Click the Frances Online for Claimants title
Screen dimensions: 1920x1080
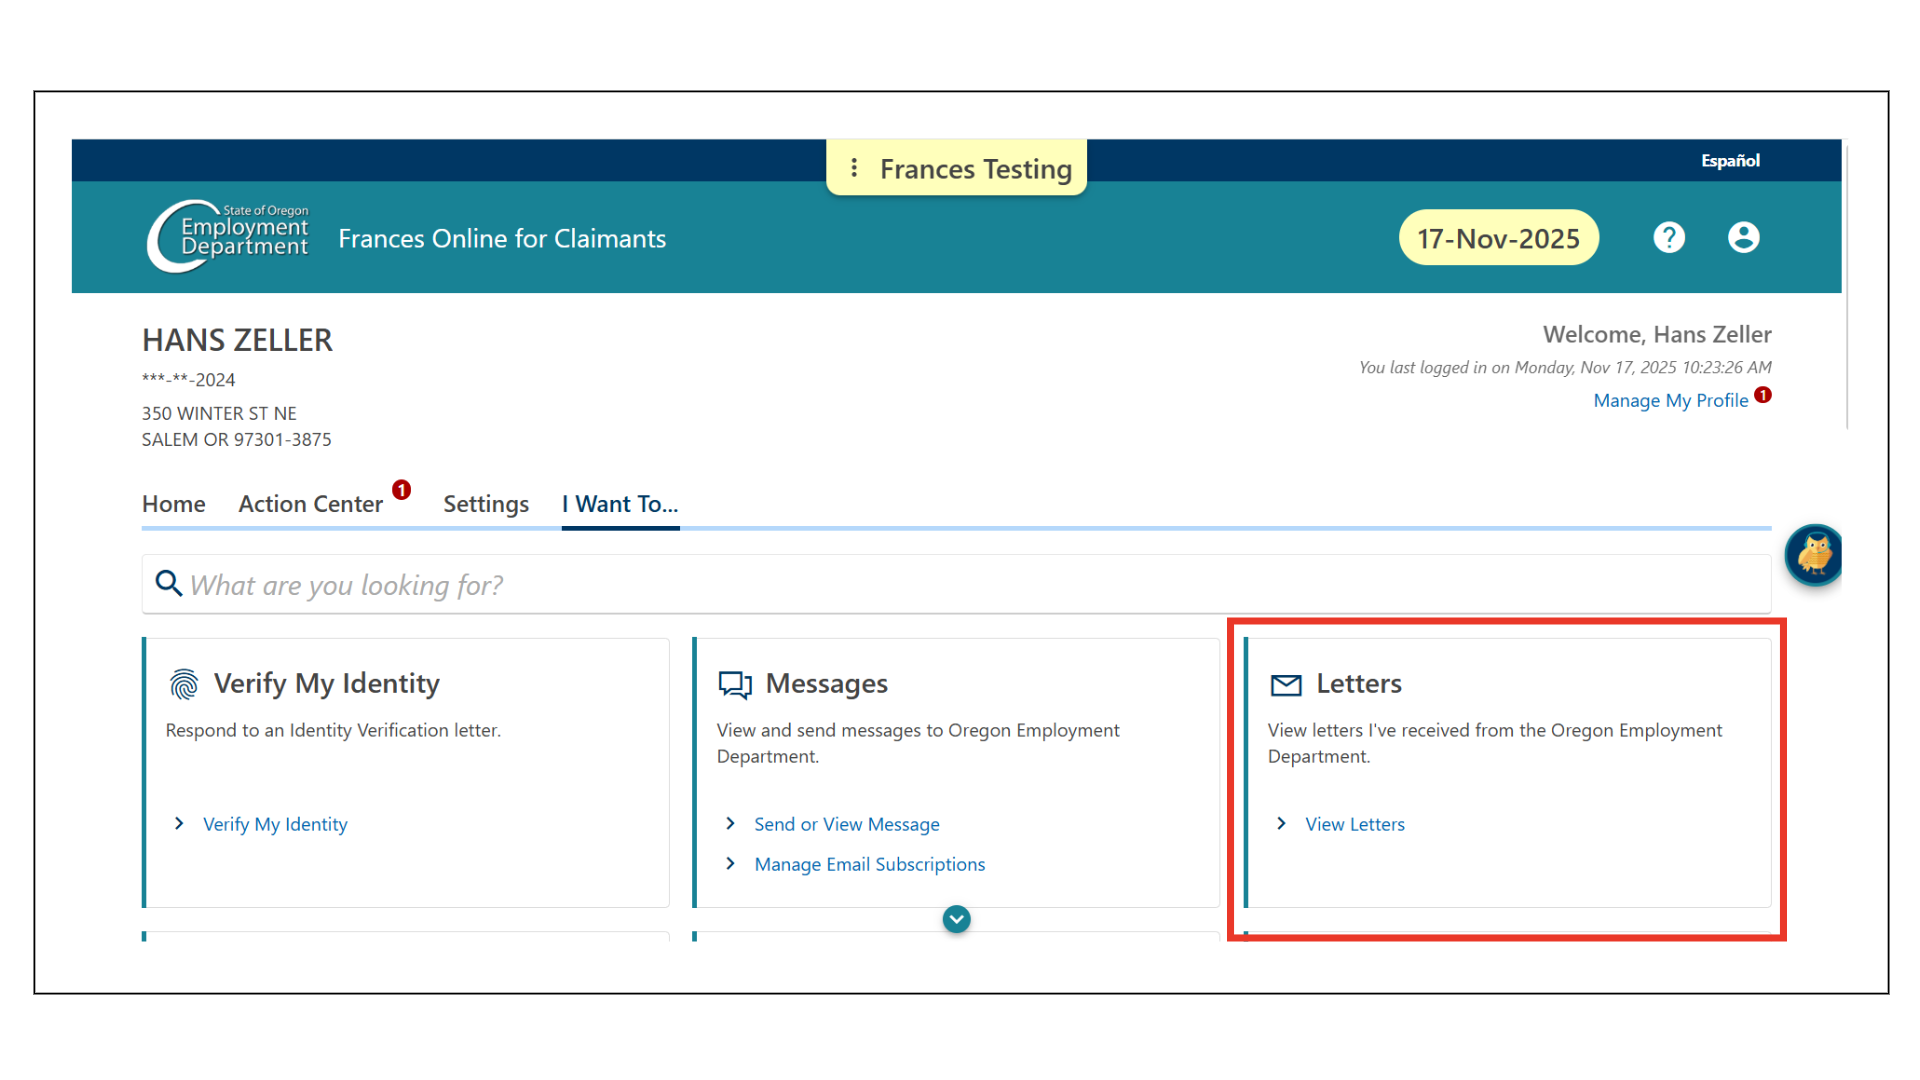click(x=502, y=239)
